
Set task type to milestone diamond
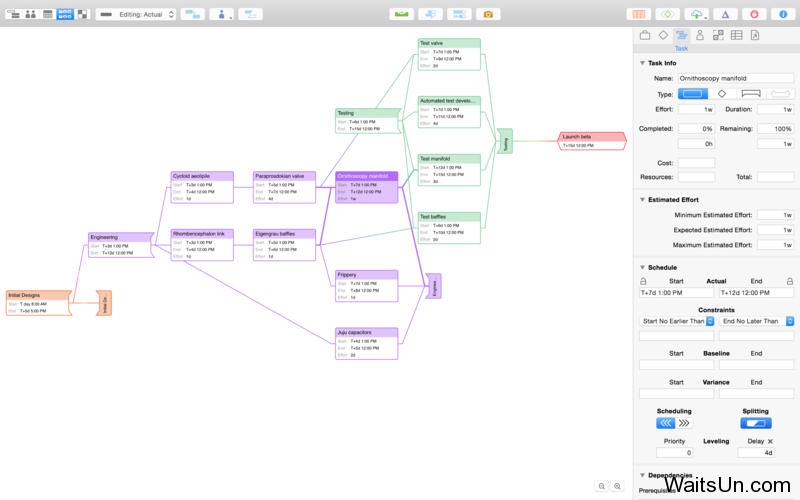[x=722, y=94]
